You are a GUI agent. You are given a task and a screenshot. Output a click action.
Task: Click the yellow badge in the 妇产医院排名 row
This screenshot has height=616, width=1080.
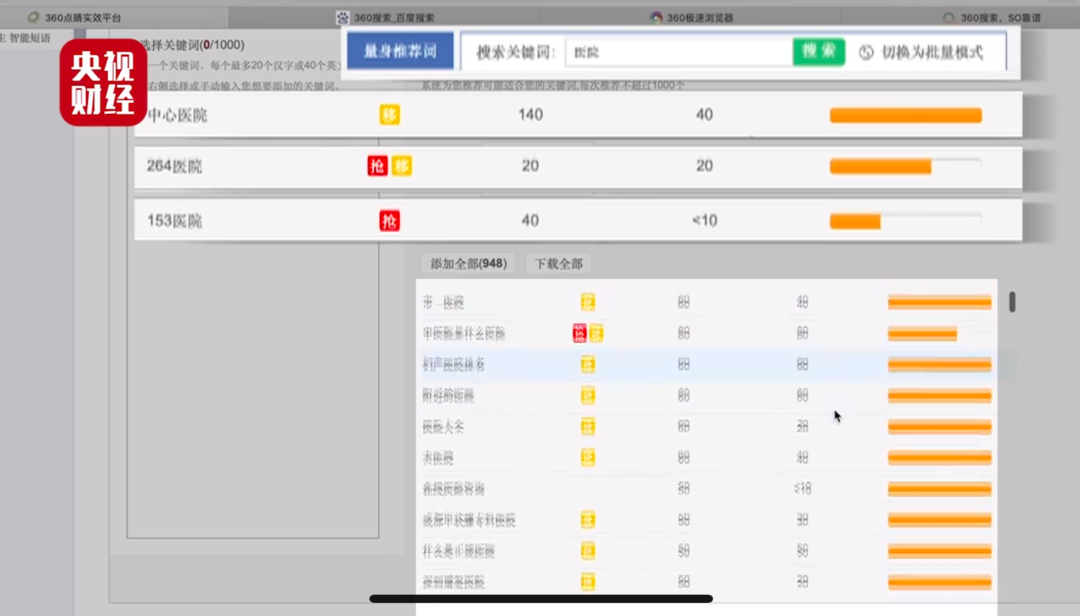[588, 365]
